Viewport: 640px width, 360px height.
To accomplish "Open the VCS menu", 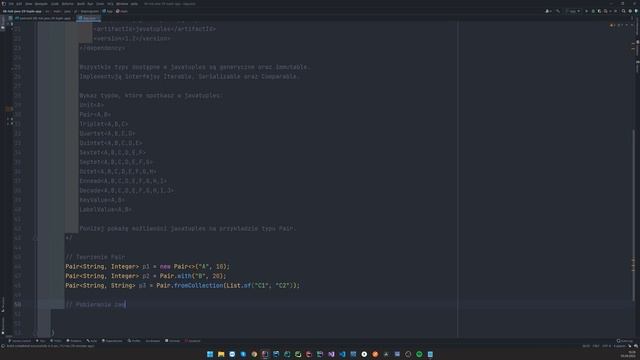I will 110,4.
